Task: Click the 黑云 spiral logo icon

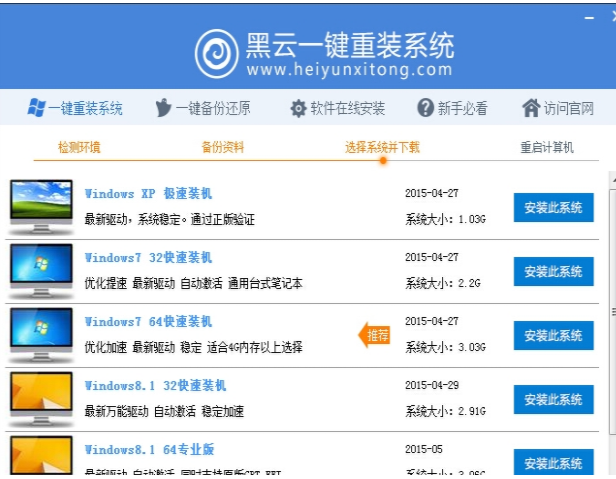Action: 216,54
